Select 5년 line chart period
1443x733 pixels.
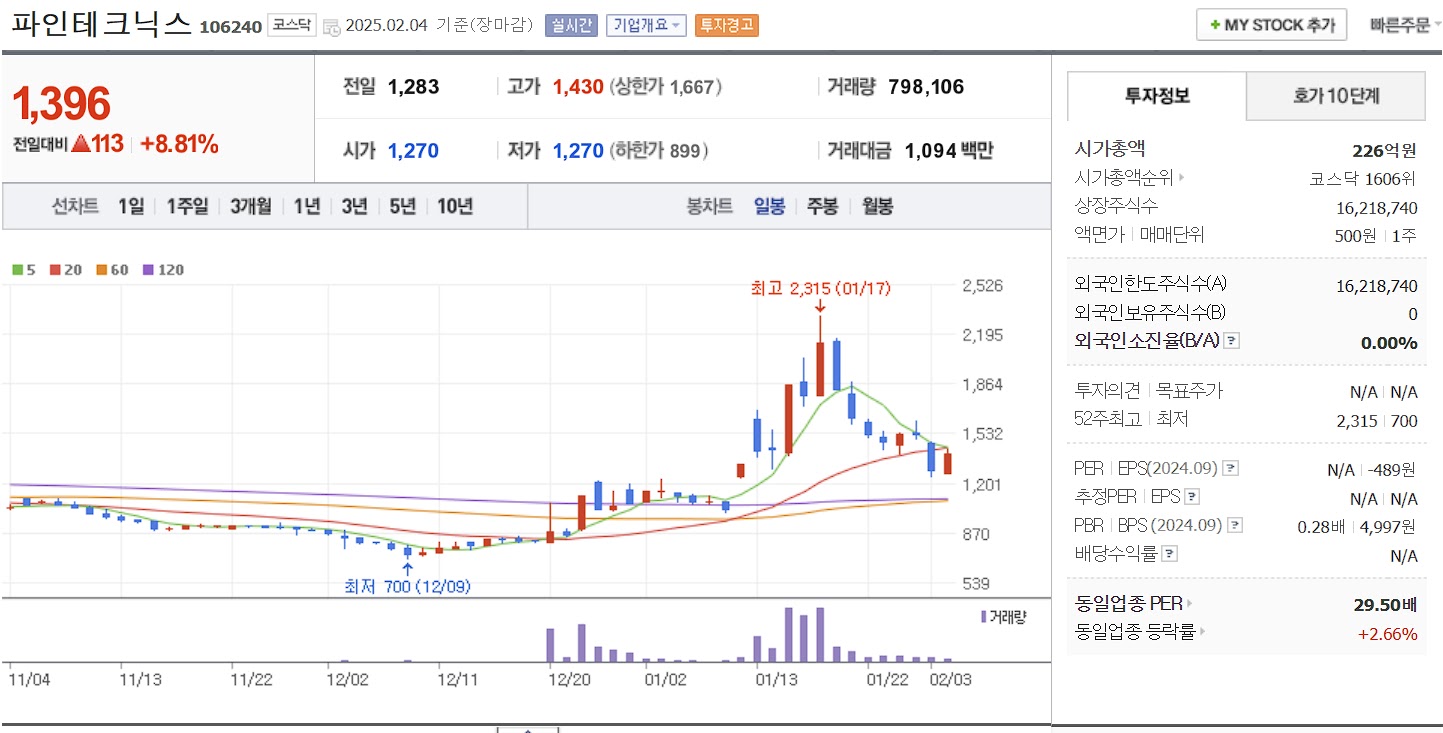coord(403,207)
